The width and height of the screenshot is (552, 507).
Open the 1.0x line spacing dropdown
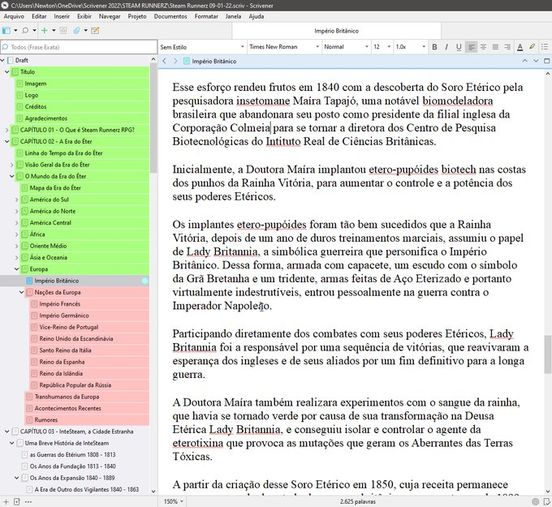[410, 47]
